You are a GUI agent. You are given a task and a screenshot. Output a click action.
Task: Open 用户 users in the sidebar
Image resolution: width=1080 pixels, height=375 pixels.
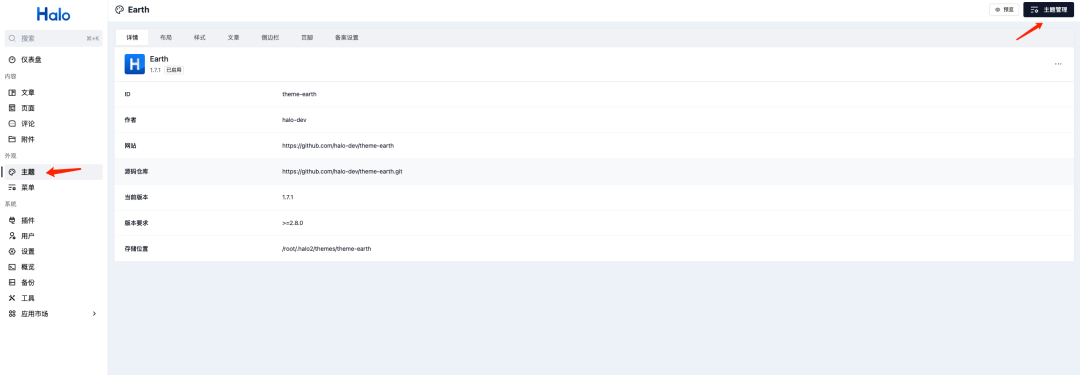pyautogui.click(x=28, y=236)
